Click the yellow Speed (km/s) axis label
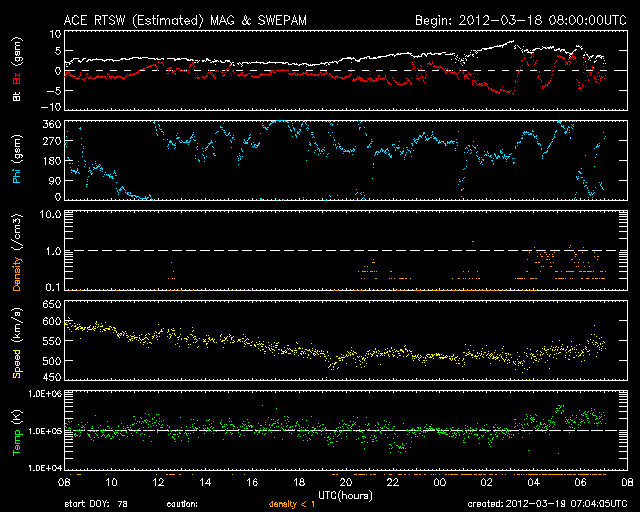The height and width of the screenshot is (512, 640). [16, 340]
